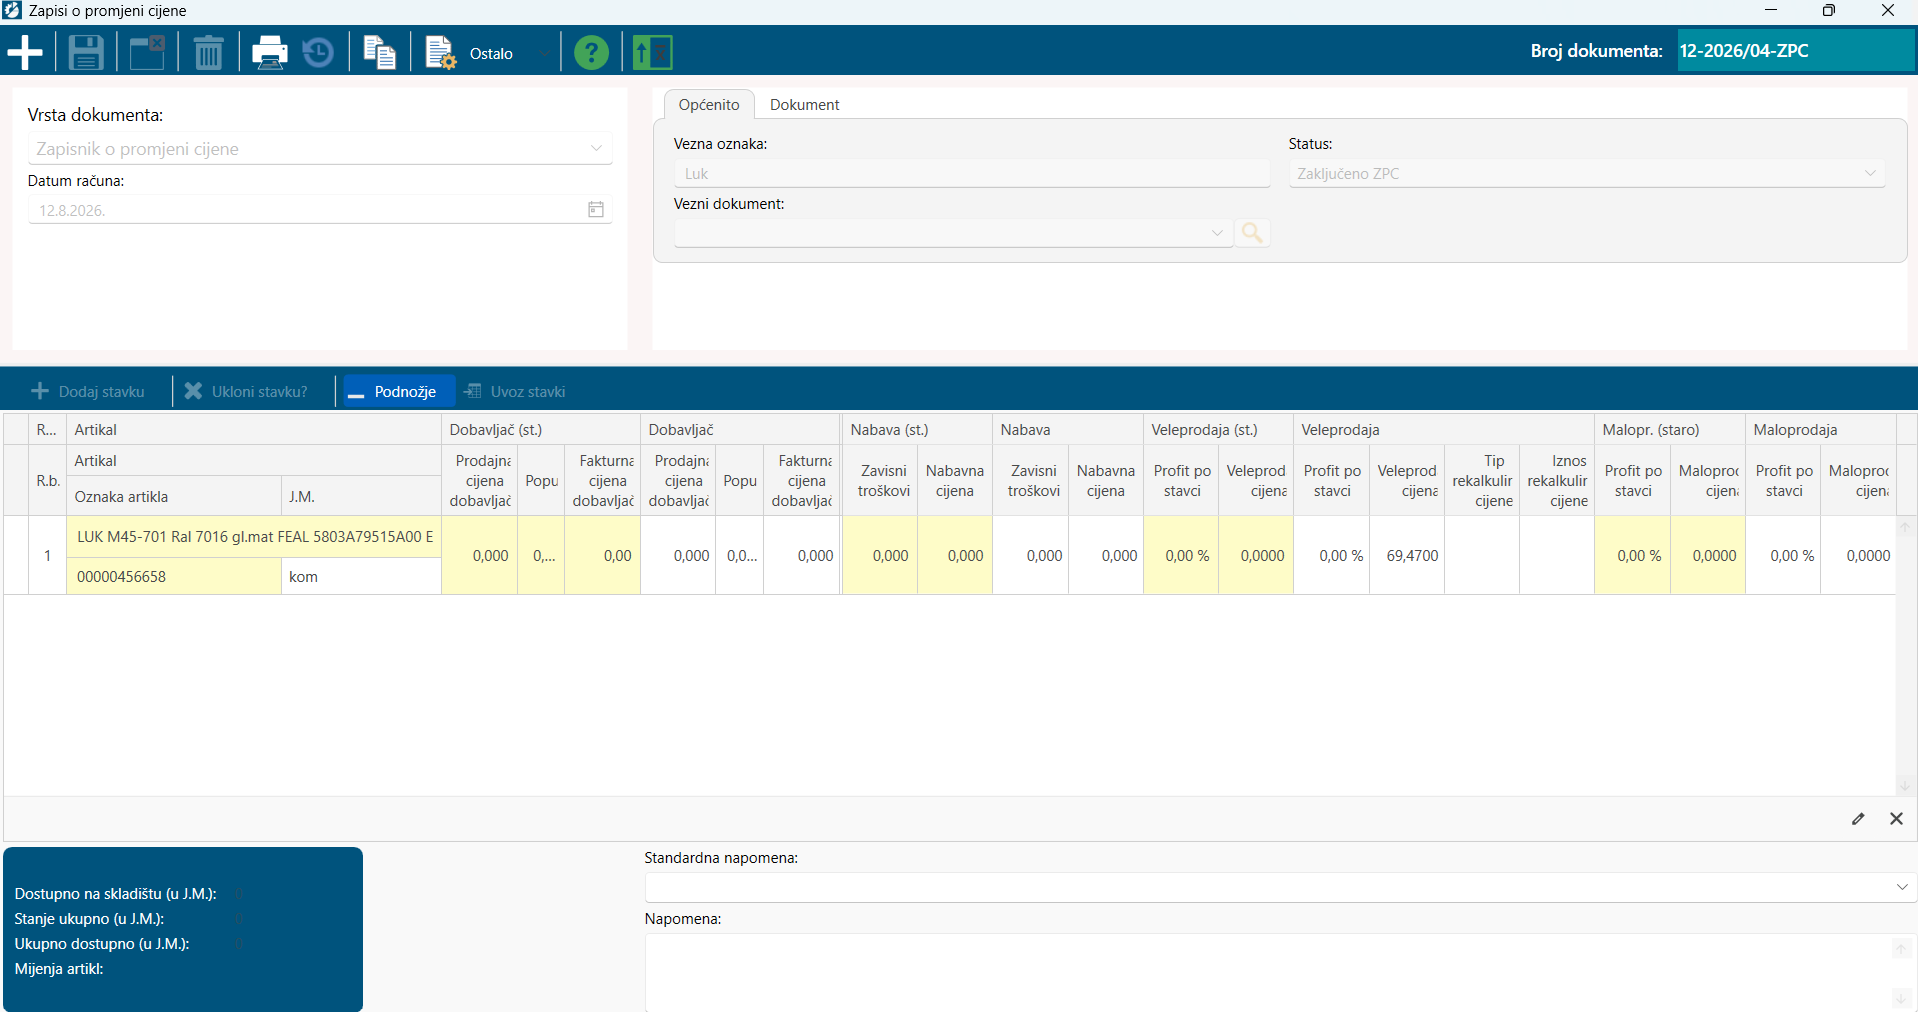The width and height of the screenshot is (1918, 1012).
Task: Click article code 00000456658
Action: point(174,577)
